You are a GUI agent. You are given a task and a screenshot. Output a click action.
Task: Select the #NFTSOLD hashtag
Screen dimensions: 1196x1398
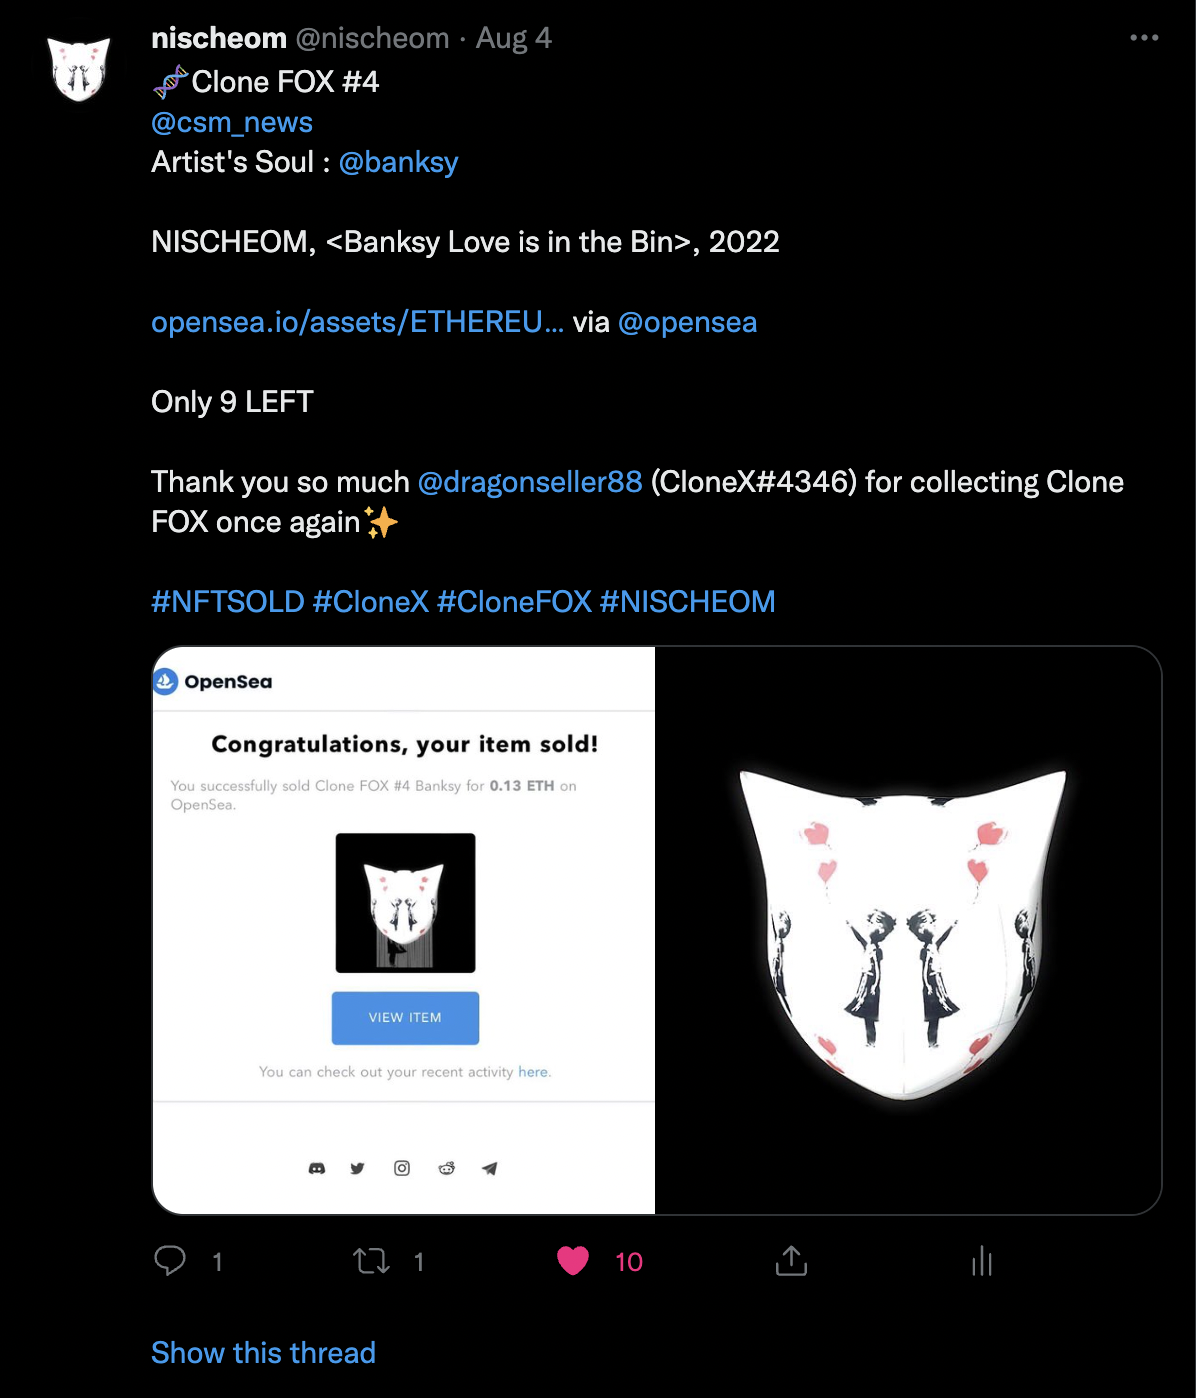(x=228, y=602)
